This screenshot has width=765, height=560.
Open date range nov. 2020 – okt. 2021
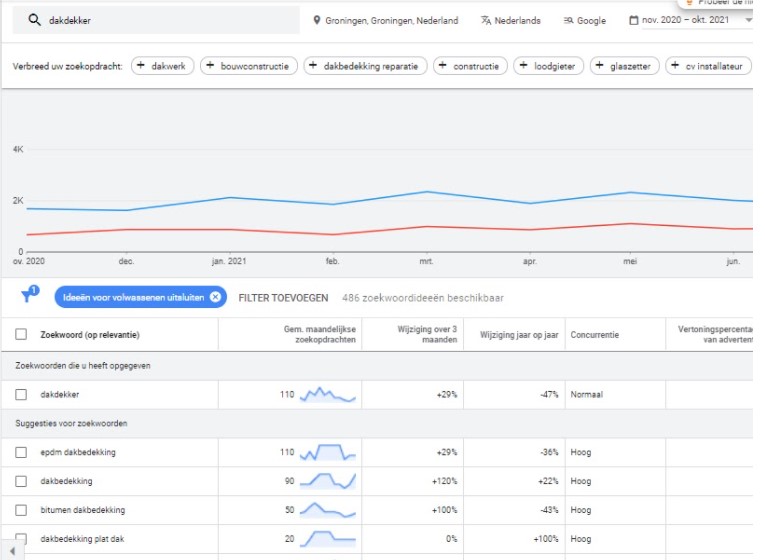685,20
